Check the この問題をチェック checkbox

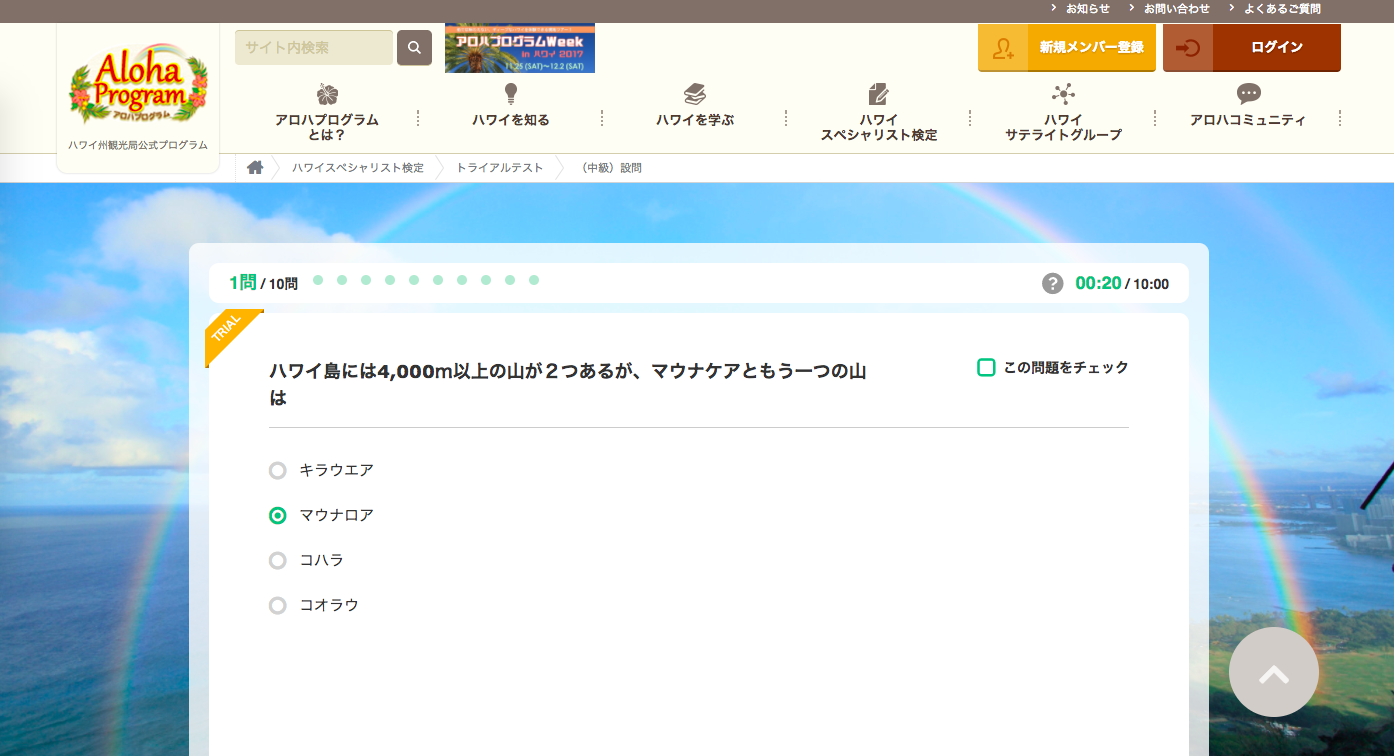click(986, 367)
